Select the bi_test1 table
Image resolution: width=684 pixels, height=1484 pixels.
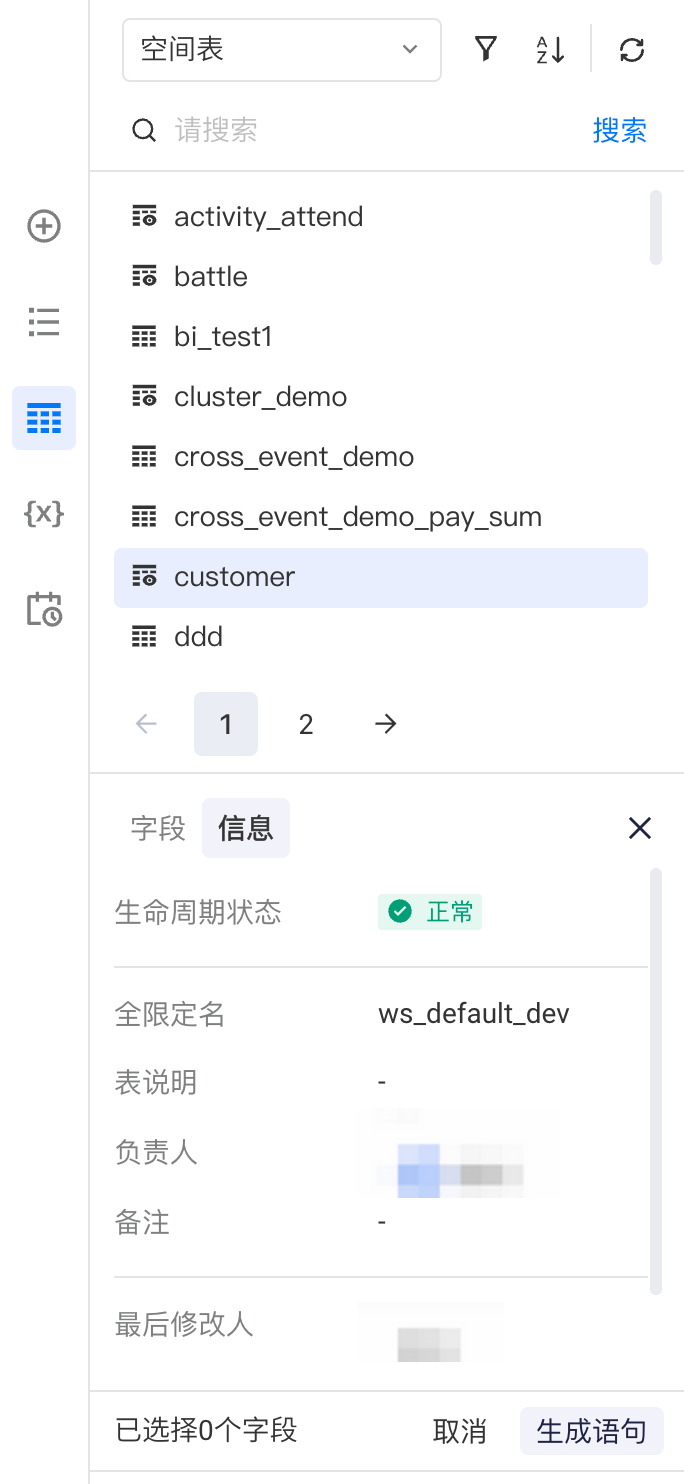(381, 337)
